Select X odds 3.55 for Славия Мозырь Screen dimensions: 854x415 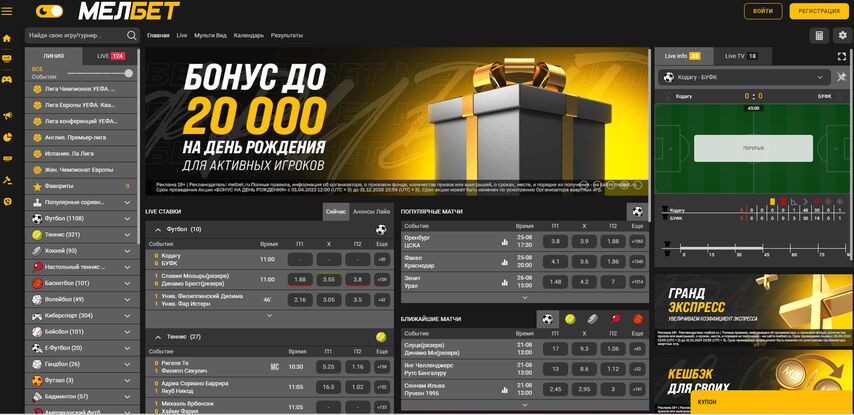[329, 279]
